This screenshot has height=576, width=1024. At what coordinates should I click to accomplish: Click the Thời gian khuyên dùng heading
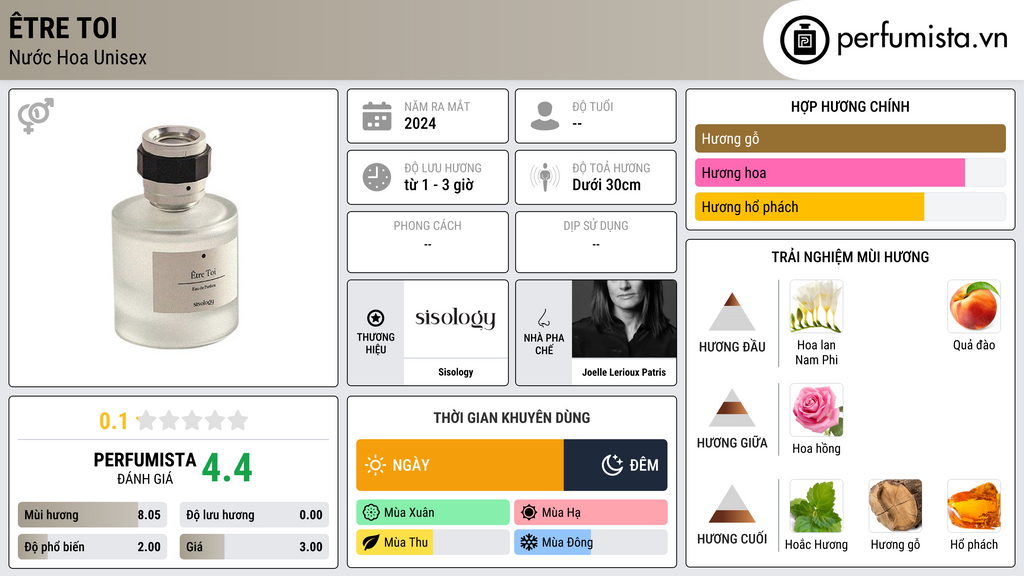tap(512, 417)
